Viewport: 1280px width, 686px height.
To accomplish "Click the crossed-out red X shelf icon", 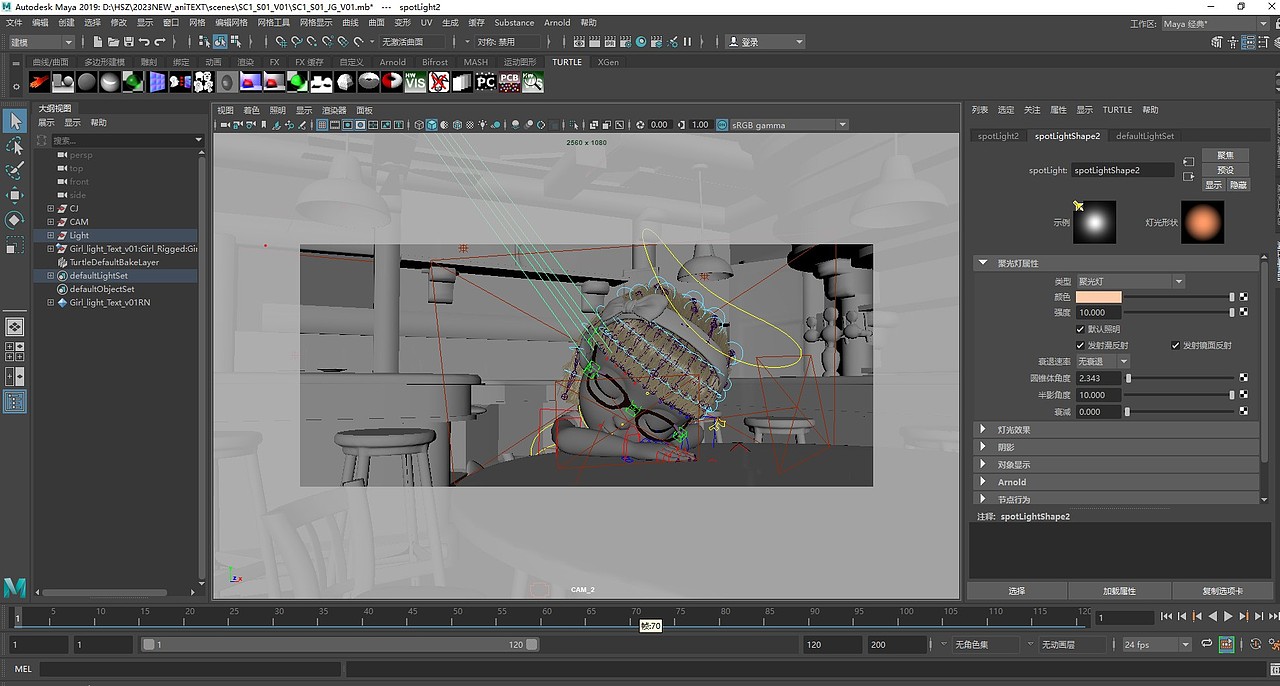I will click(439, 82).
